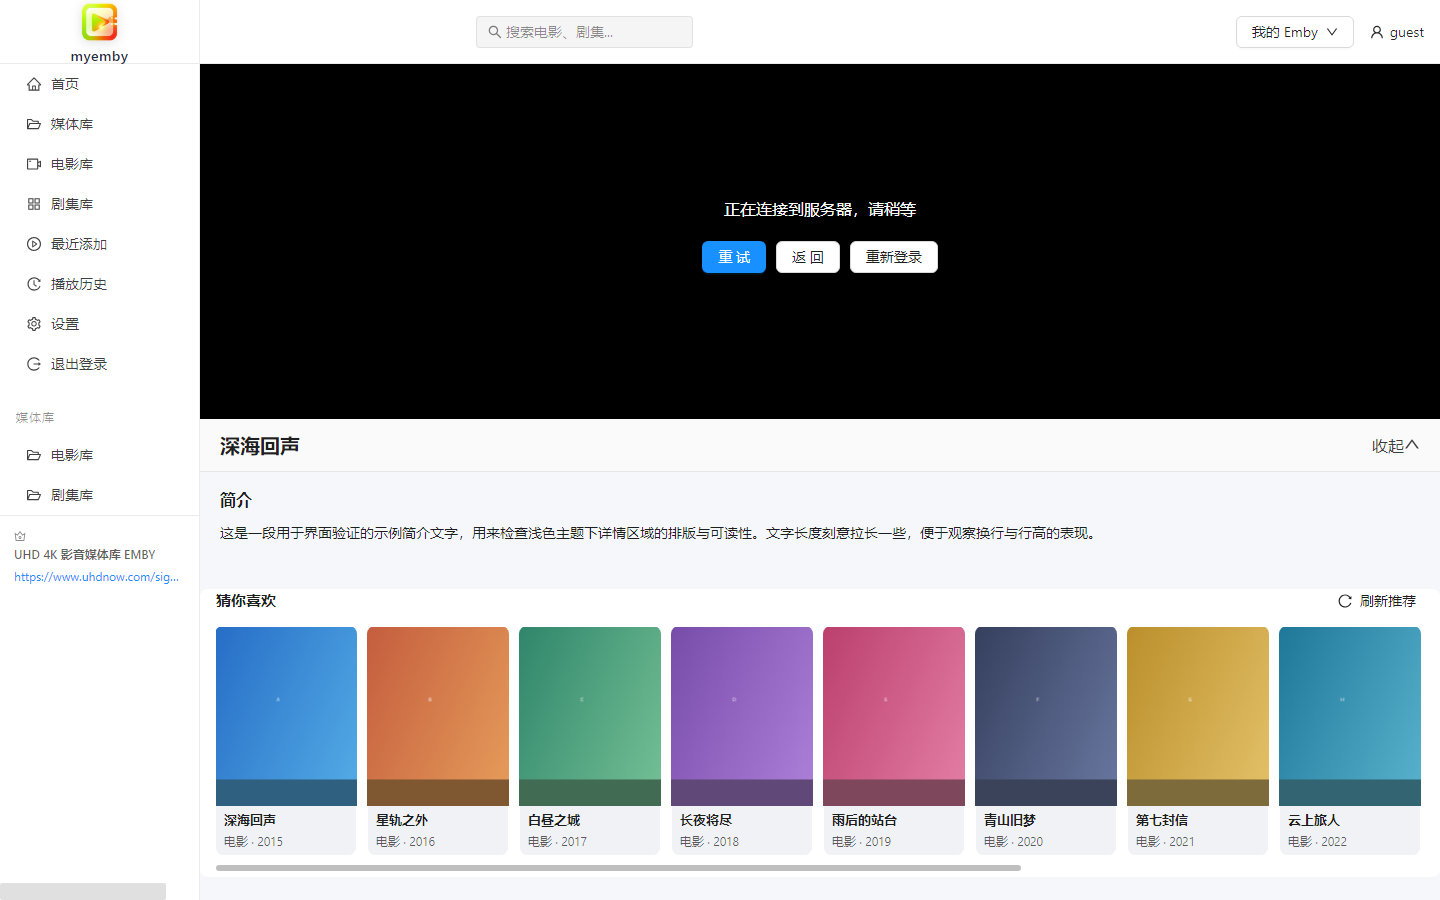Click folder icon of lower 剧集库 entry
Screen dimensions: 1440x900
coord(34,495)
